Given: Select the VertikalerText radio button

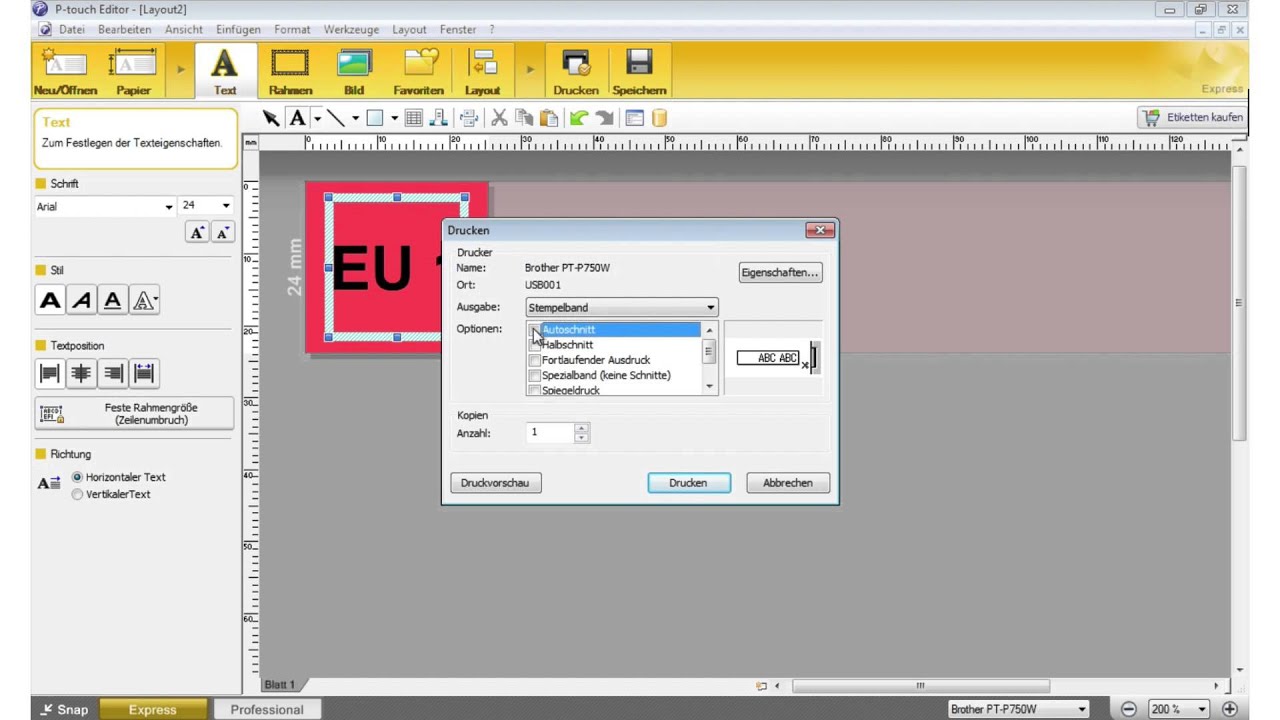Looking at the screenshot, I should (77, 494).
